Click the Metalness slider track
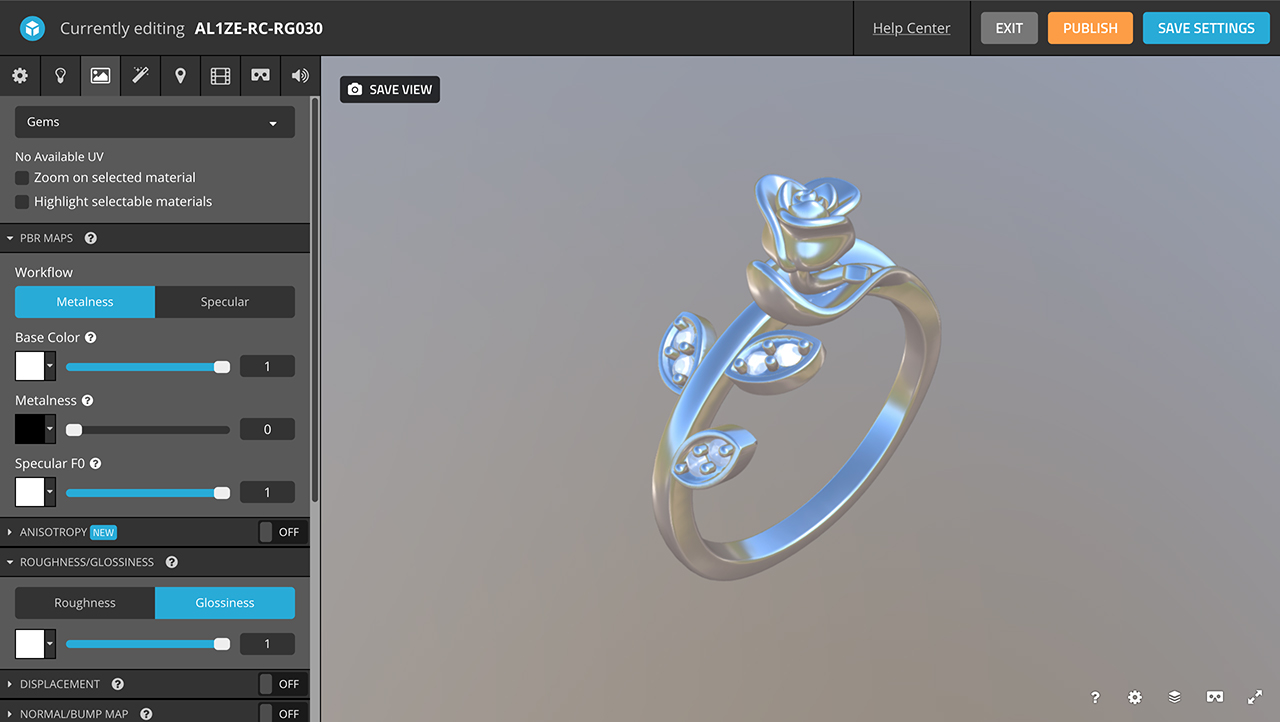This screenshot has width=1280, height=722. (150, 430)
